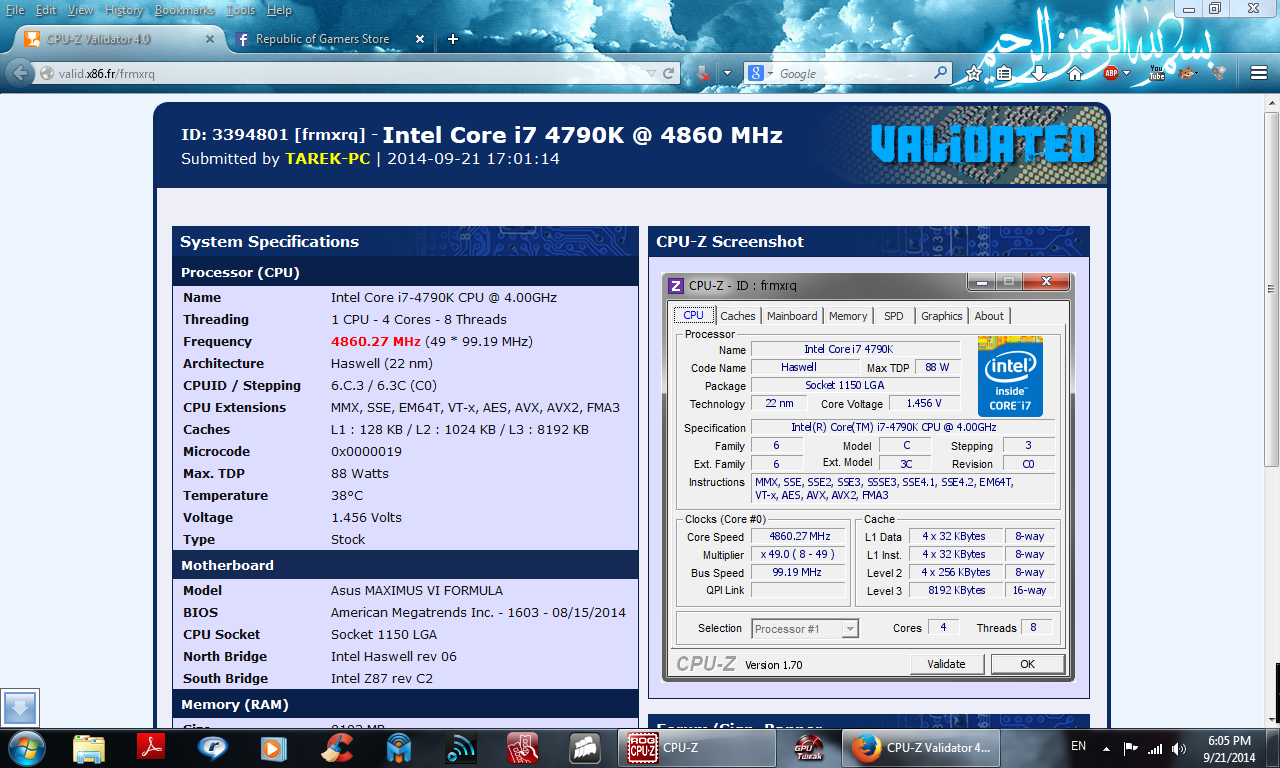The image size is (1280, 768).
Task: Go to Firefox home page icon
Action: [1075, 73]
